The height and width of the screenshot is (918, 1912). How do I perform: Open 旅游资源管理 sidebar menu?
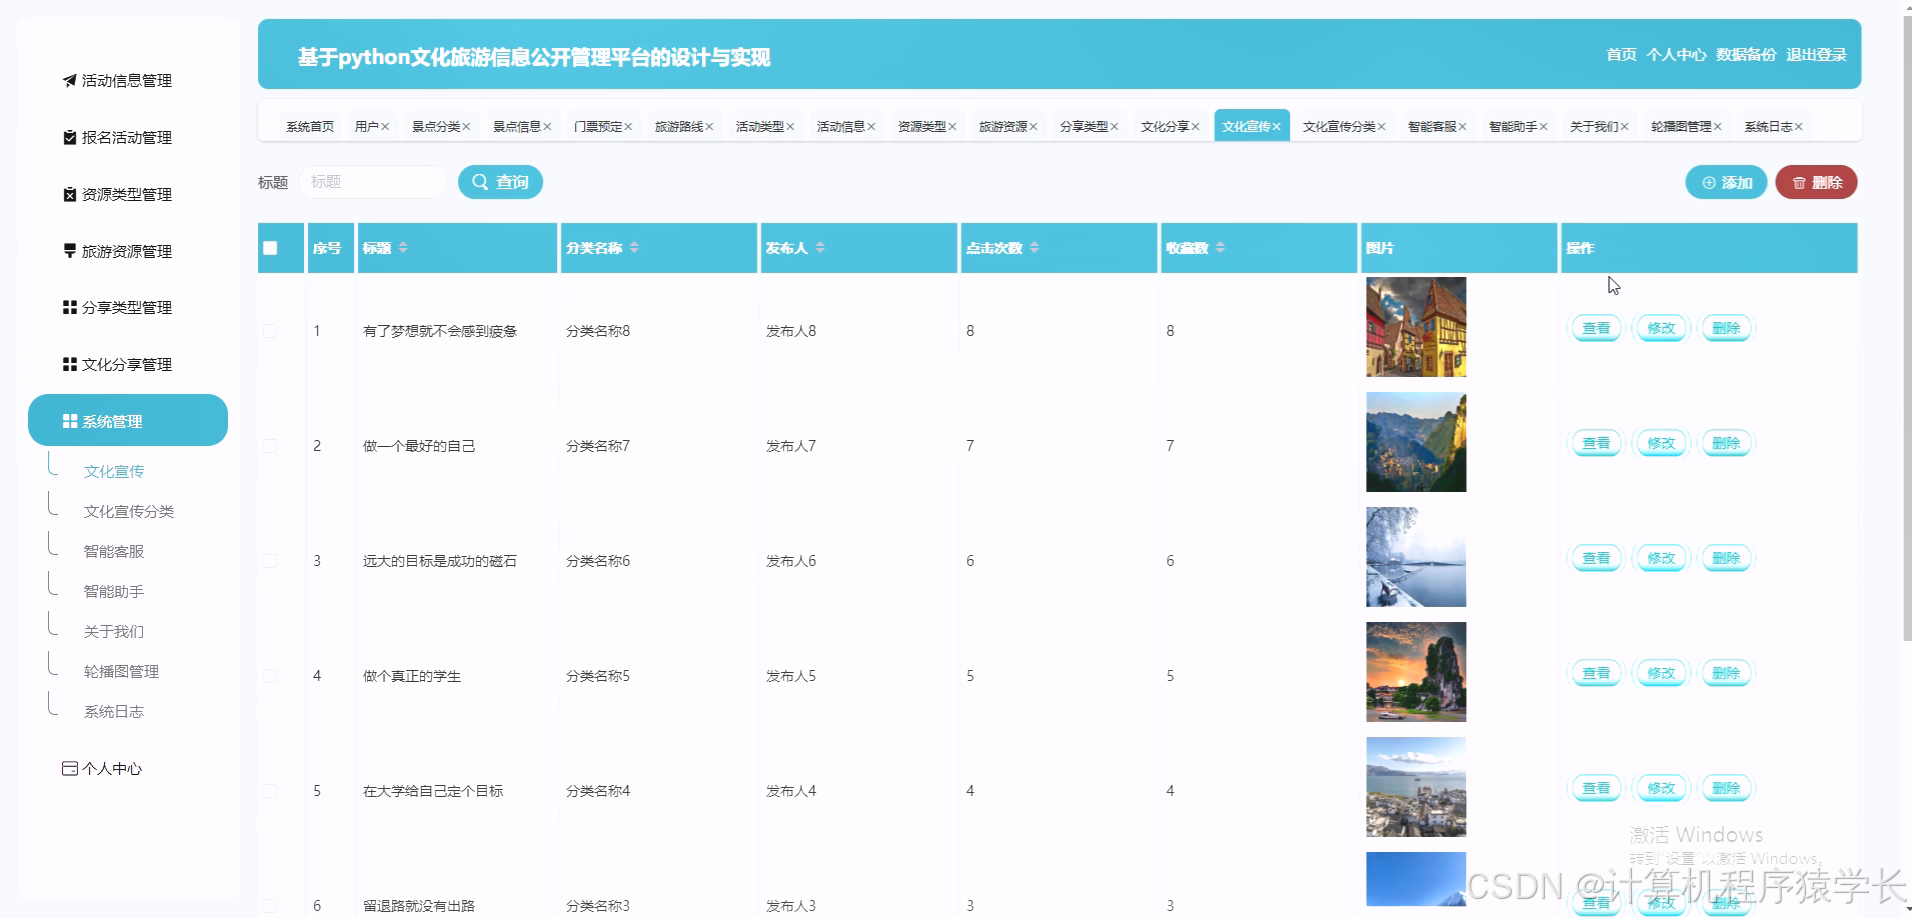click(x=117, y=251)
